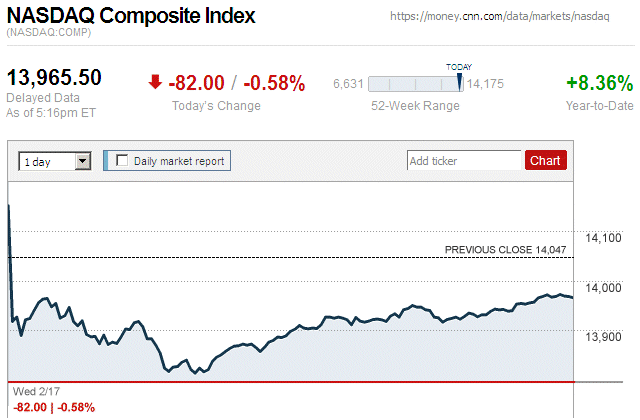640x420 pixels.
Task: Click the 13,900 axis label
Action: coord(604,337)
